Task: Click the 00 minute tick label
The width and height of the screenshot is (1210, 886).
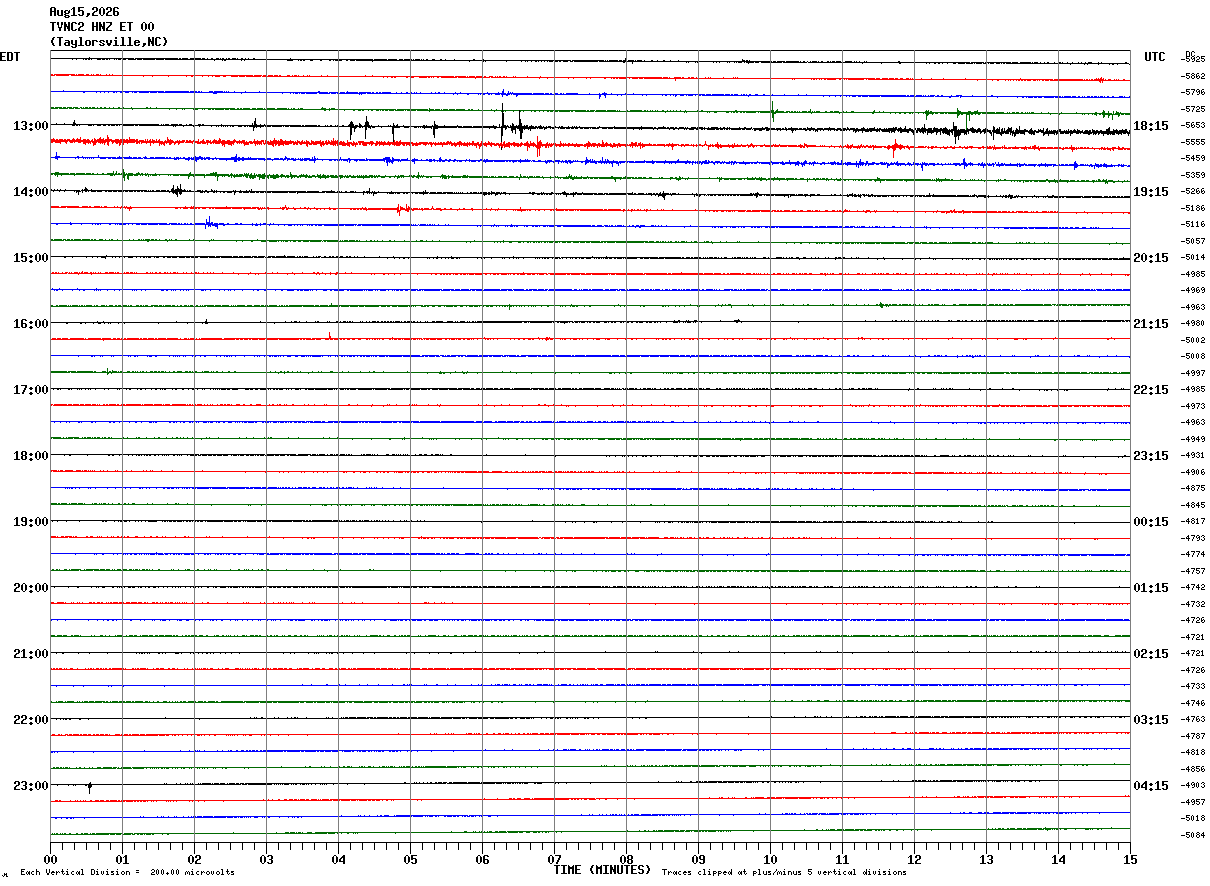Action: click(51, 859)
